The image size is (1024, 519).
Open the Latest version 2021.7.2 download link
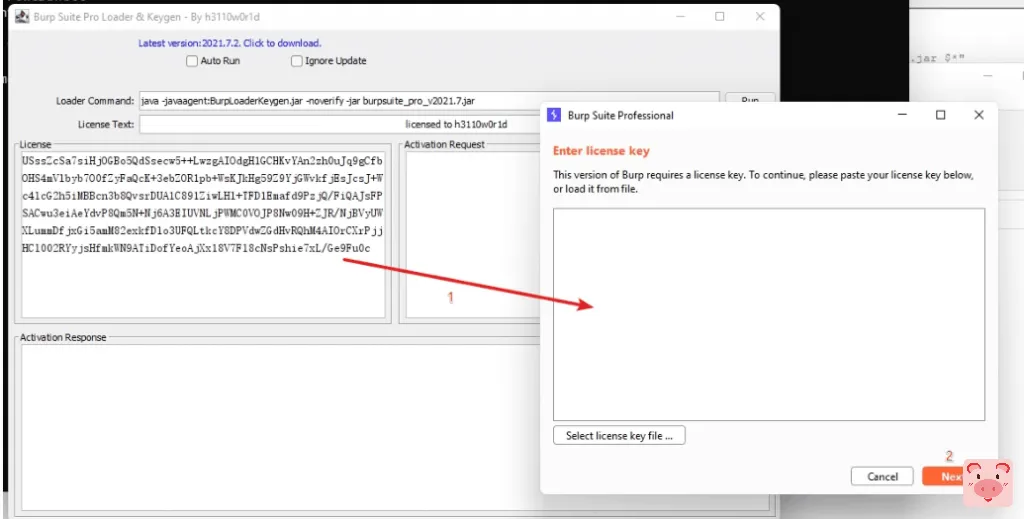230,43
